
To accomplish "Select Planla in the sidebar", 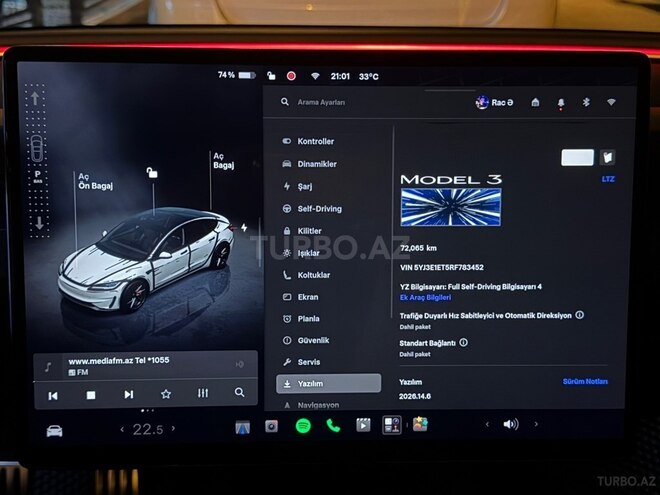I will tap(301, 319).
